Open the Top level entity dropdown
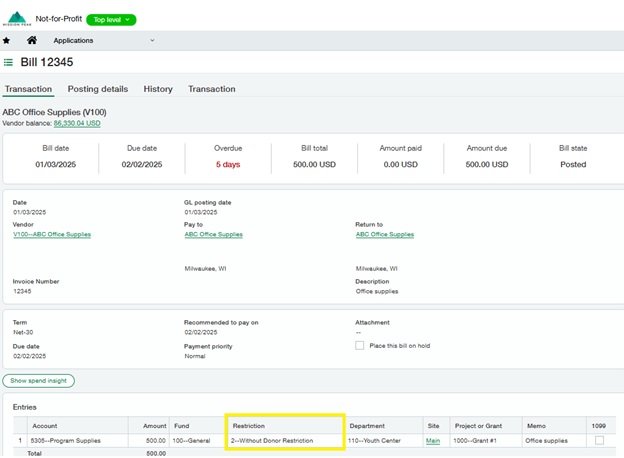624x458 pixels. point(111,19)
